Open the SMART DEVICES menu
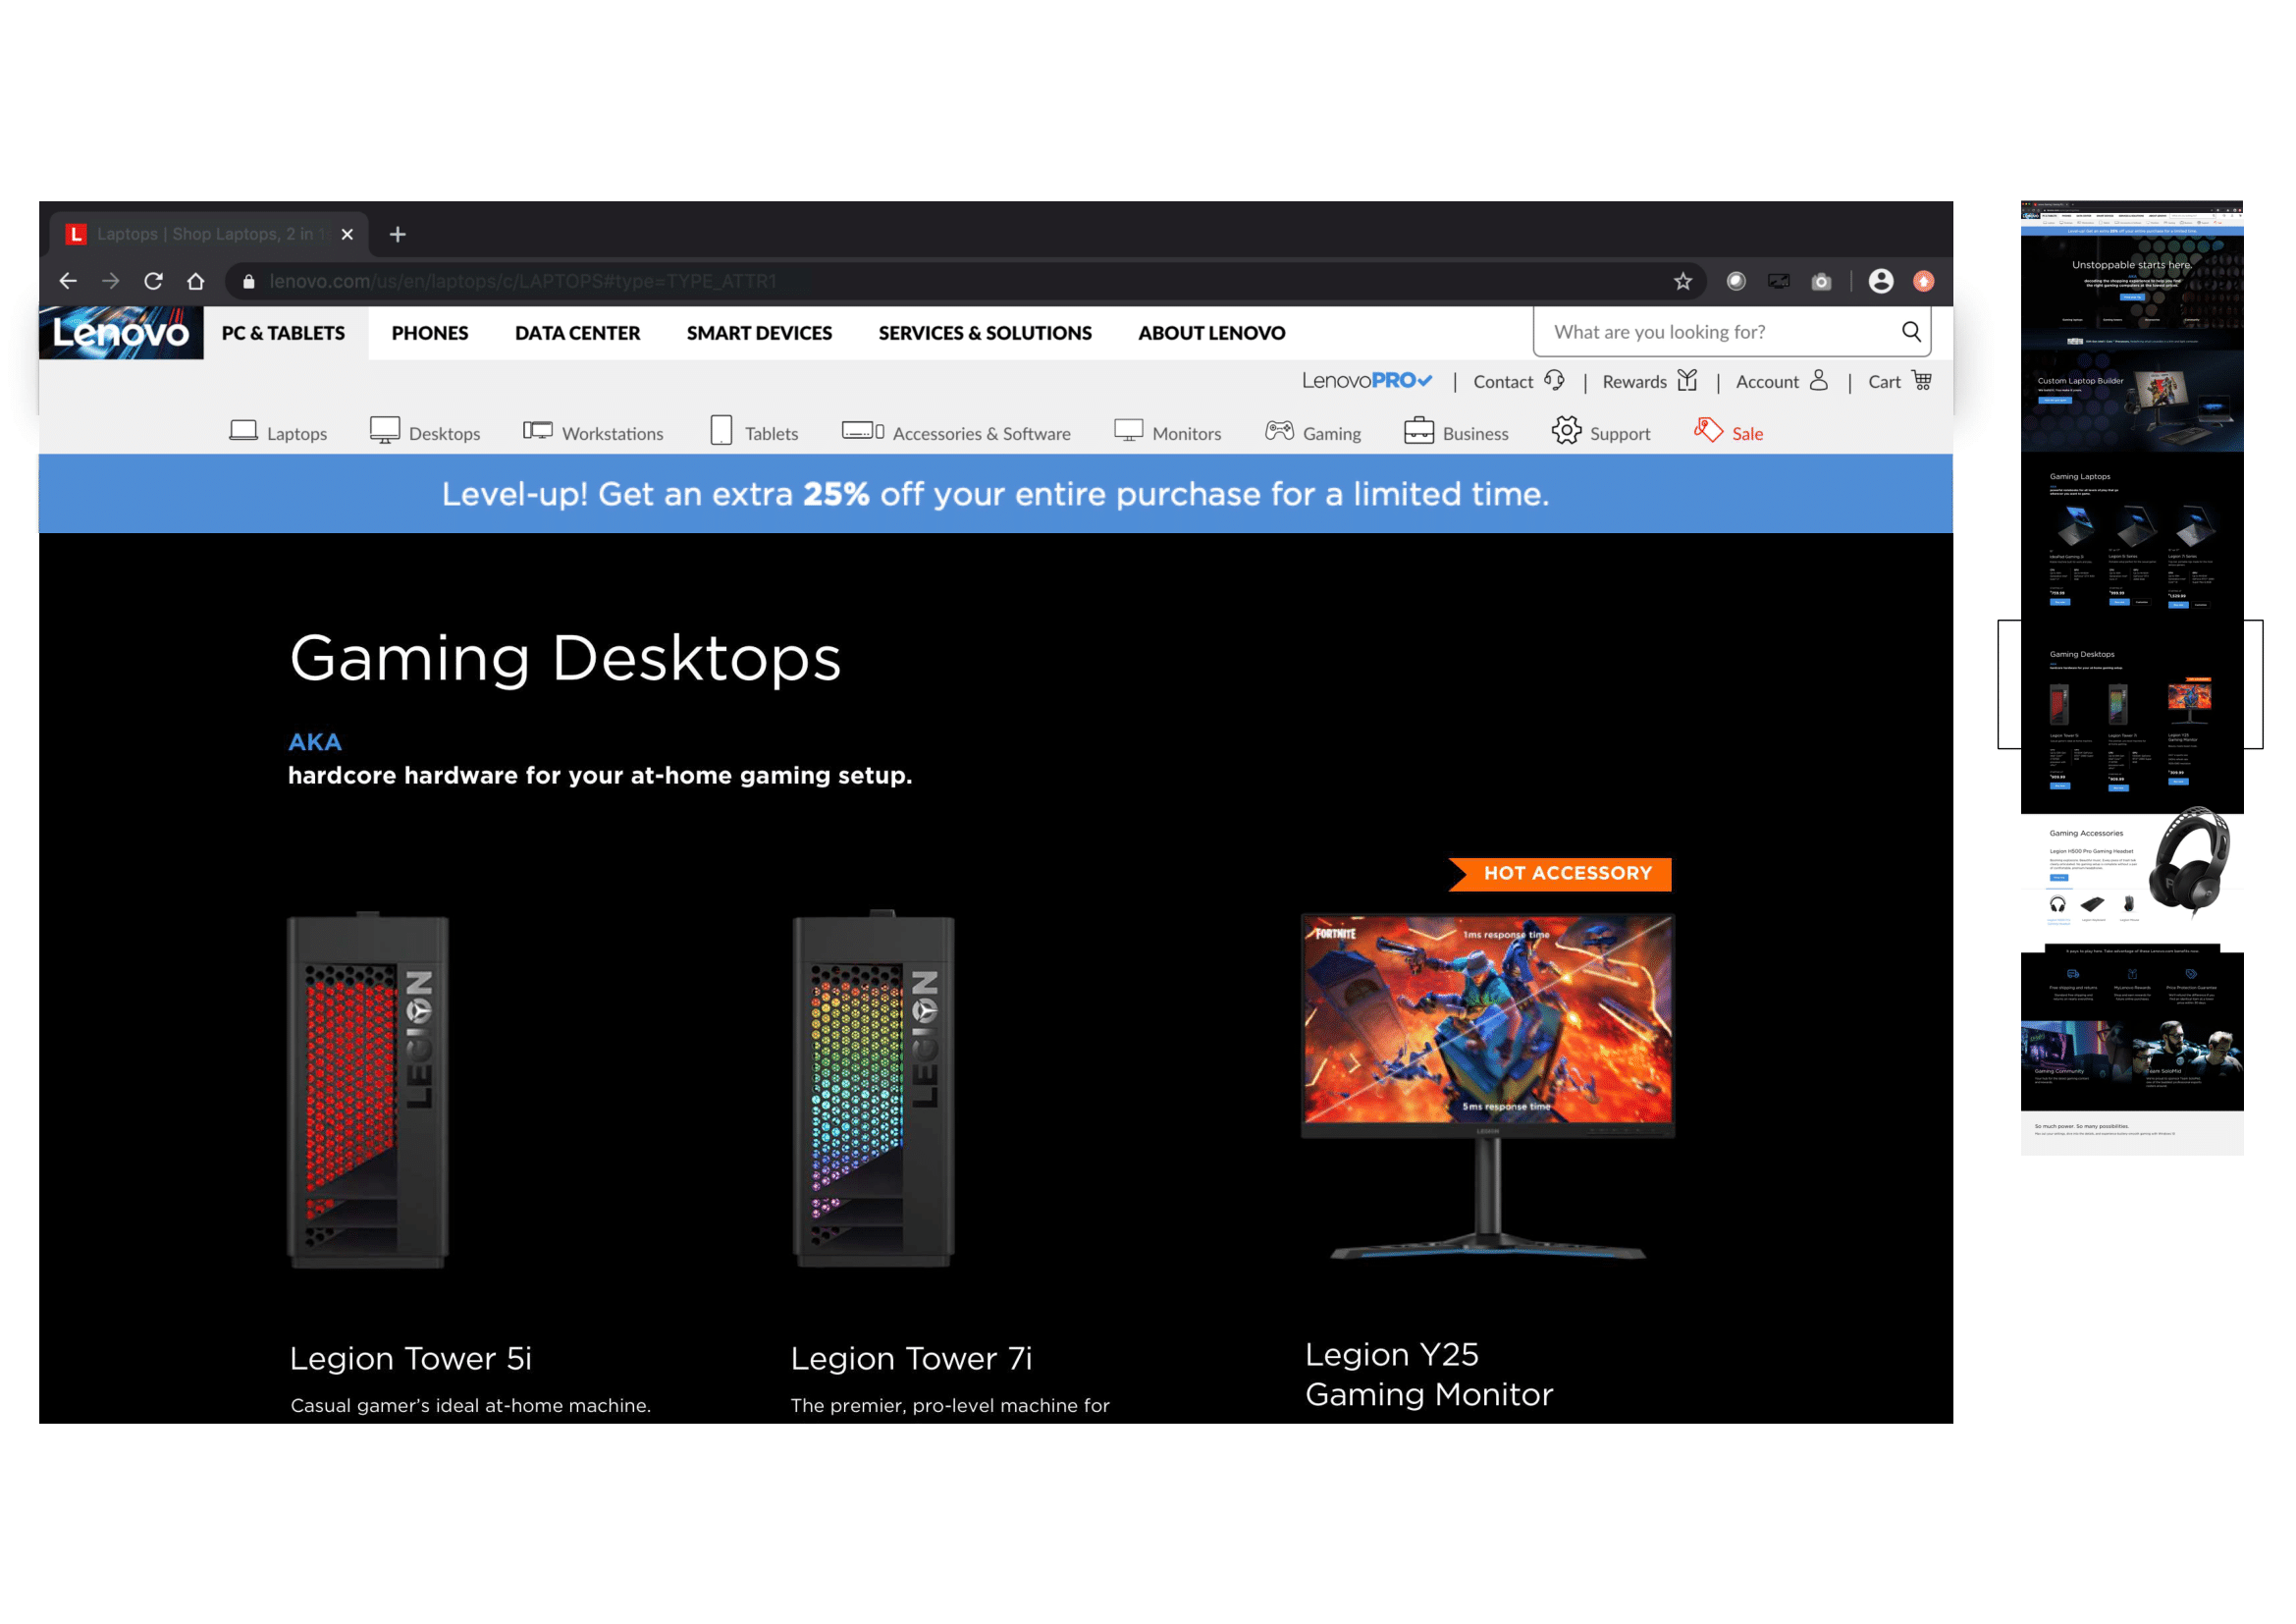The width and height of the screenshot is (2296, 1624). click(x=758, y=333)
